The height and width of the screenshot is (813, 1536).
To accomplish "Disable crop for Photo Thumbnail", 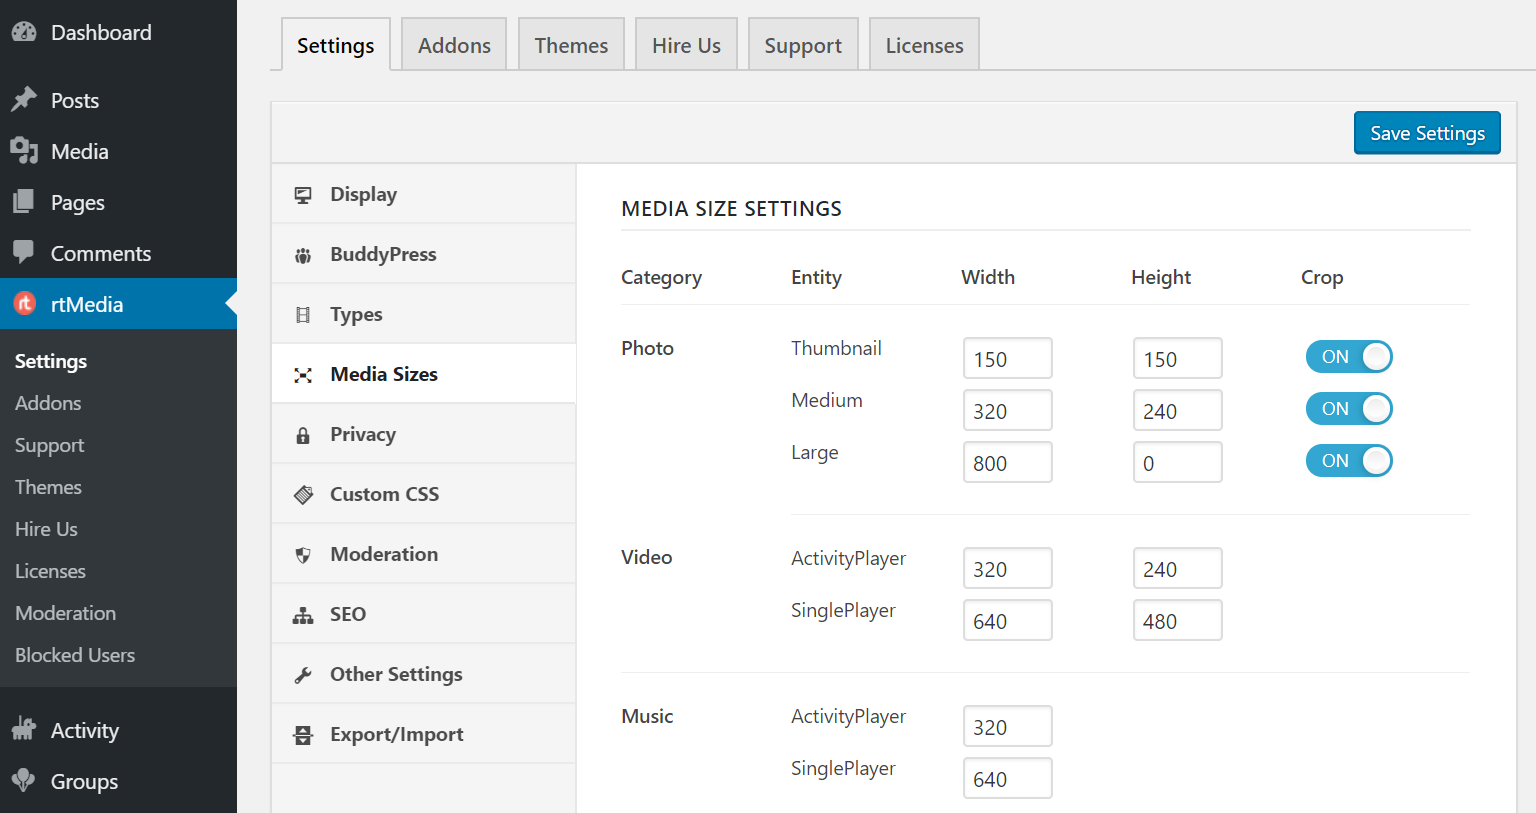I will [1349, 356].
